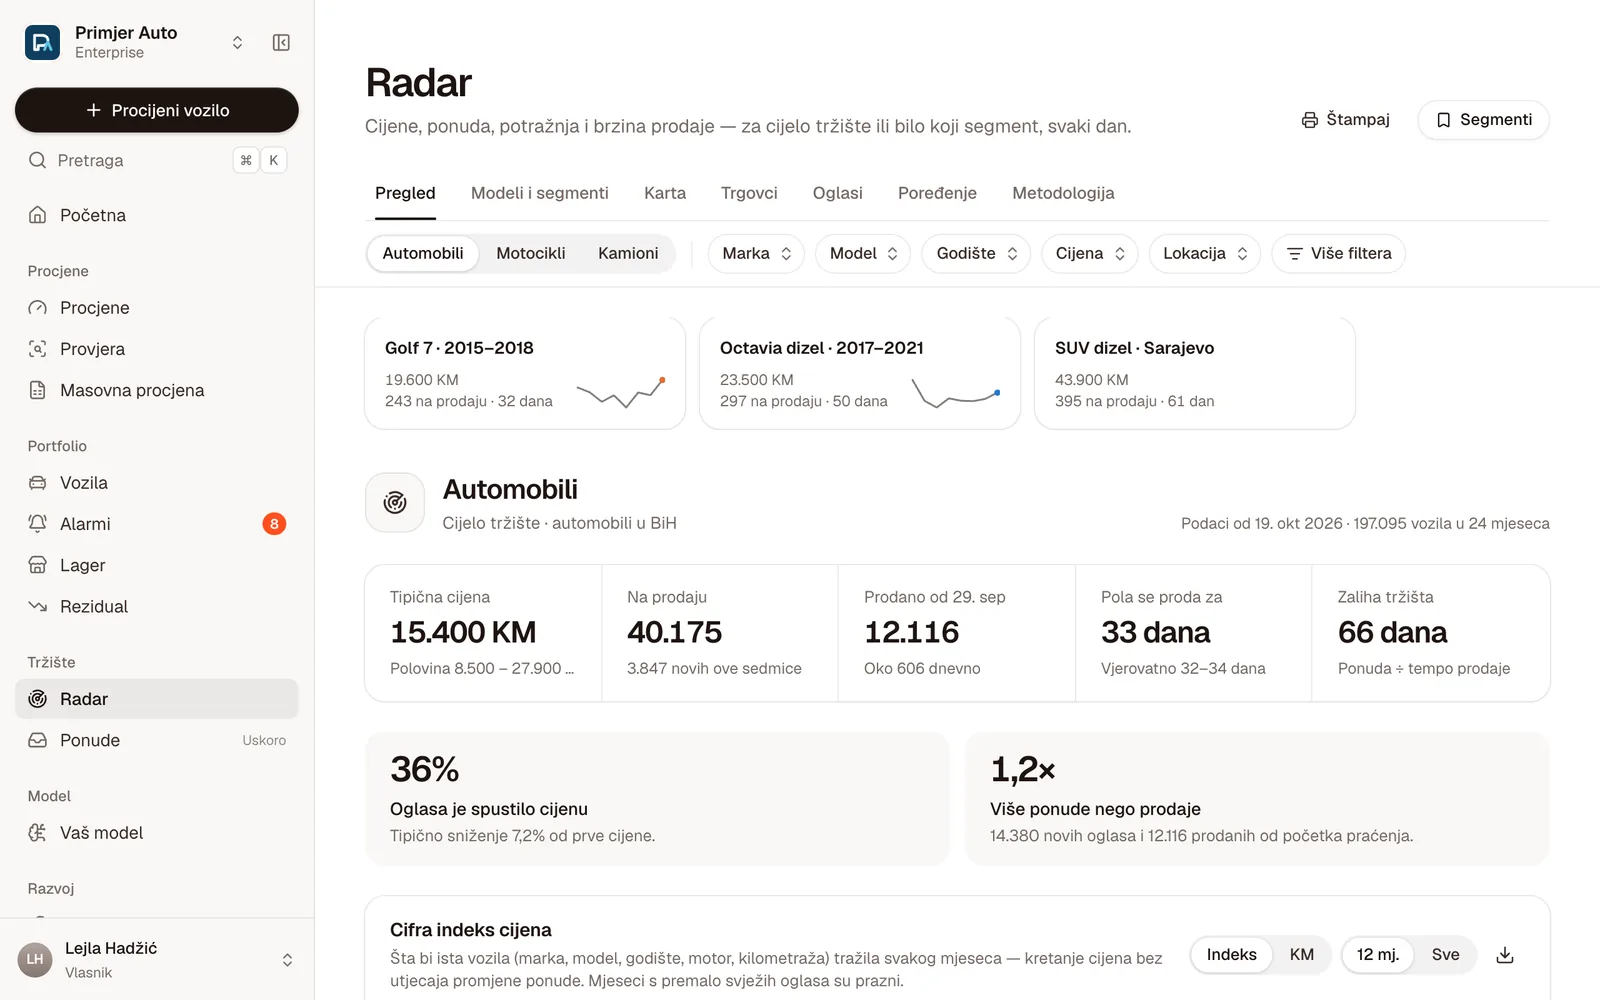Switch vehicle type to Motocikli
Screen dimensions: 1600x1000
[531, 254]
